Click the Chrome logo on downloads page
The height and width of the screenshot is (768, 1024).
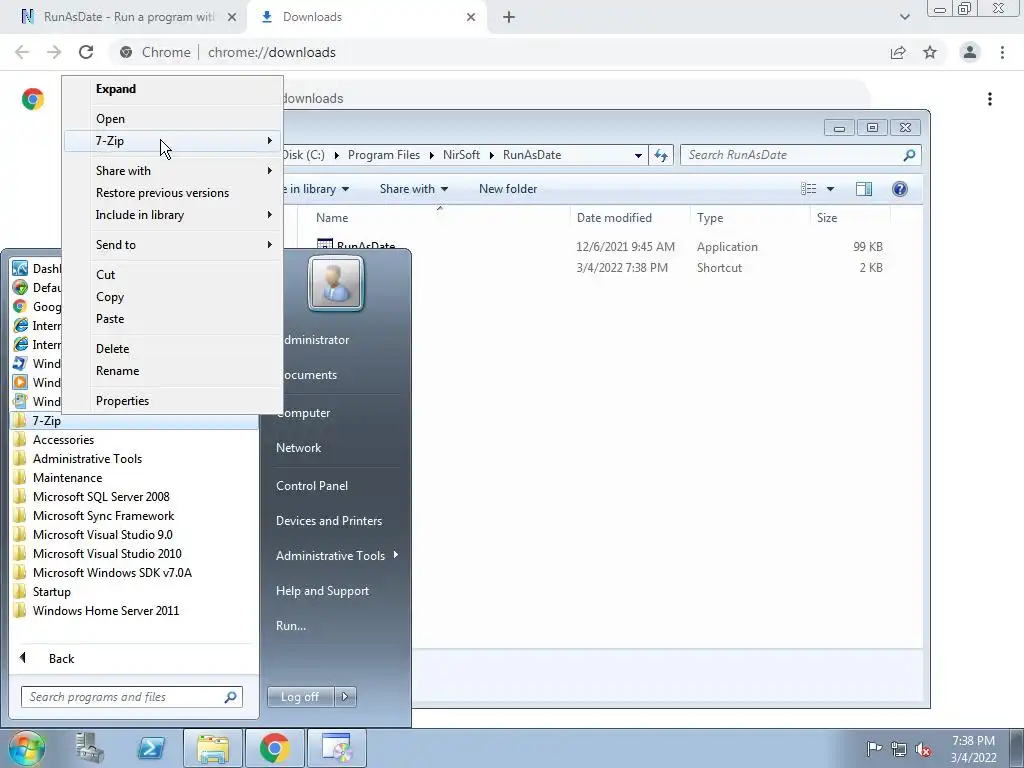[x=33, y=99]
